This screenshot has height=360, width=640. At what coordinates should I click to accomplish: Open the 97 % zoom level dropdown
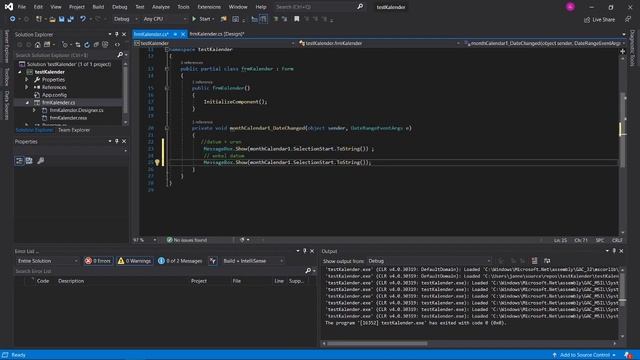tap(145, 240)
